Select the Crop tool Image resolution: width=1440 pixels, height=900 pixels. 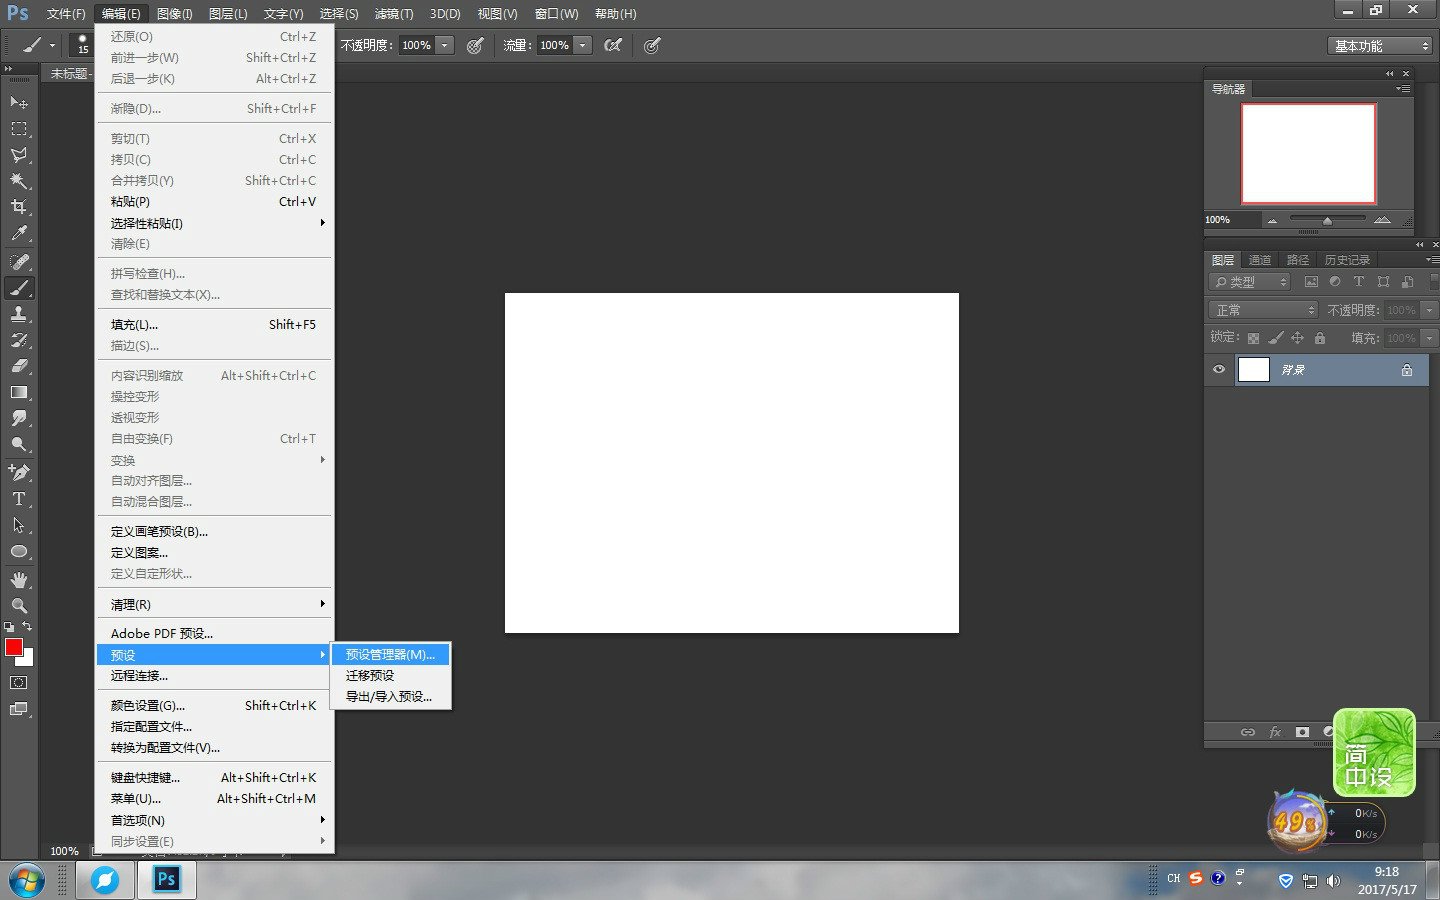pos(19,207)
